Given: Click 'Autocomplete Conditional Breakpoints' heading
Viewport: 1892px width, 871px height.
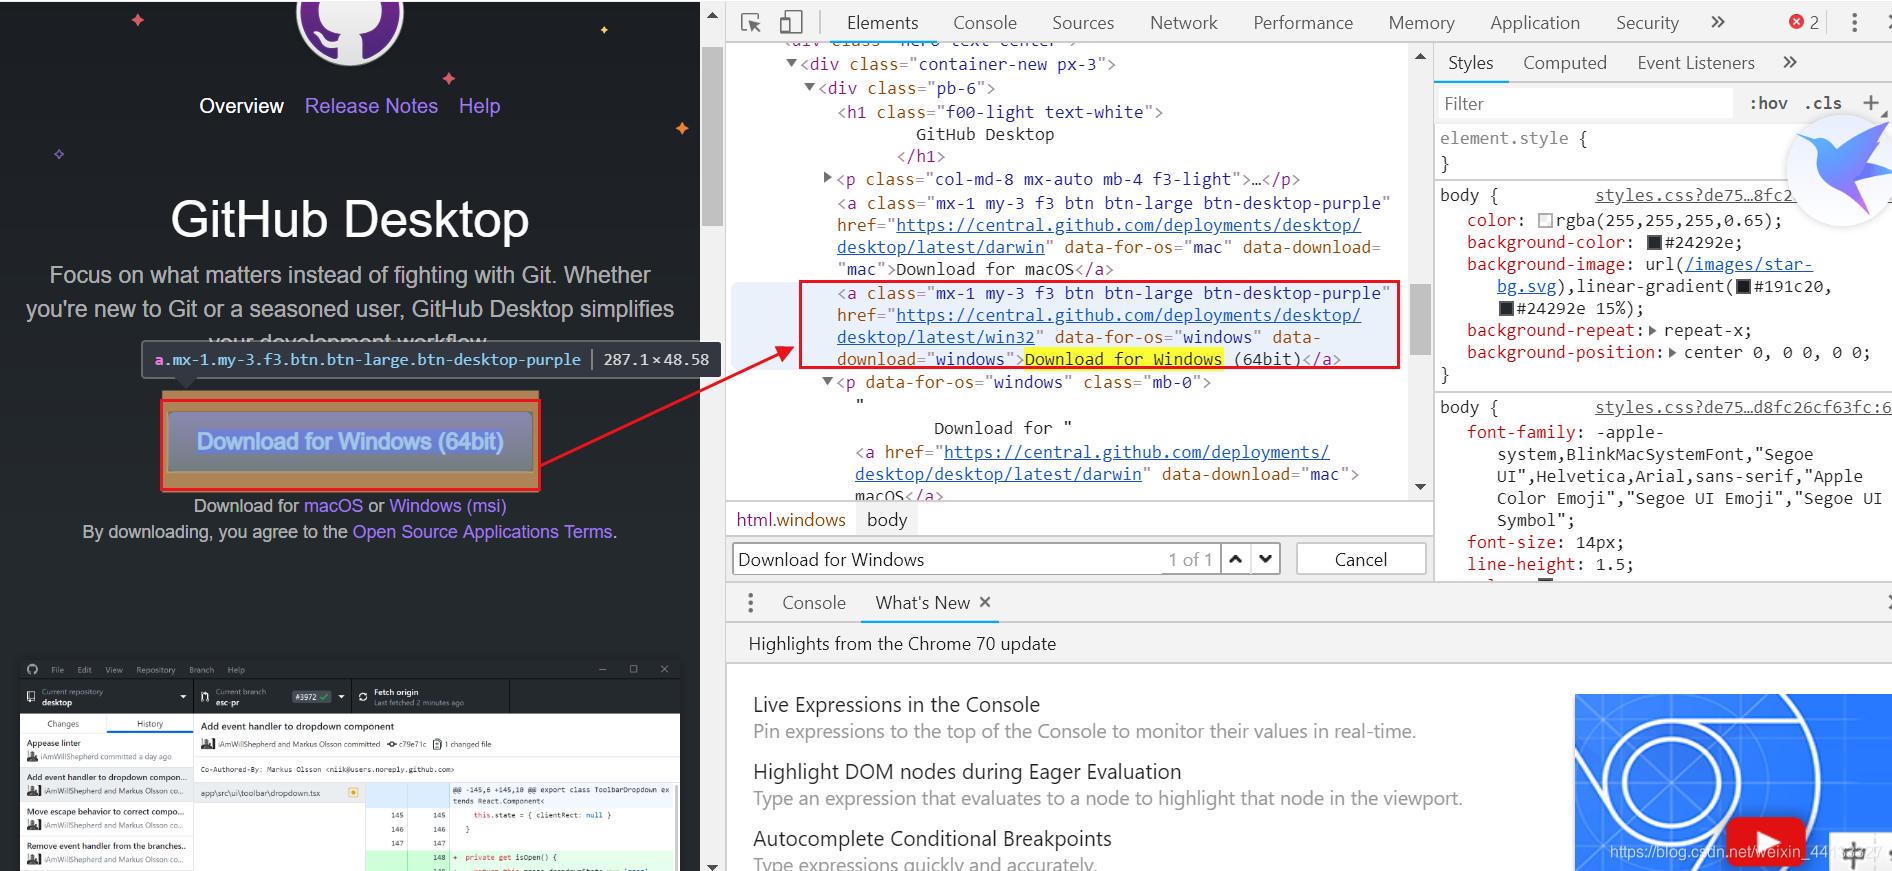Looking at the screenshot, I should [x=932, y=839].
